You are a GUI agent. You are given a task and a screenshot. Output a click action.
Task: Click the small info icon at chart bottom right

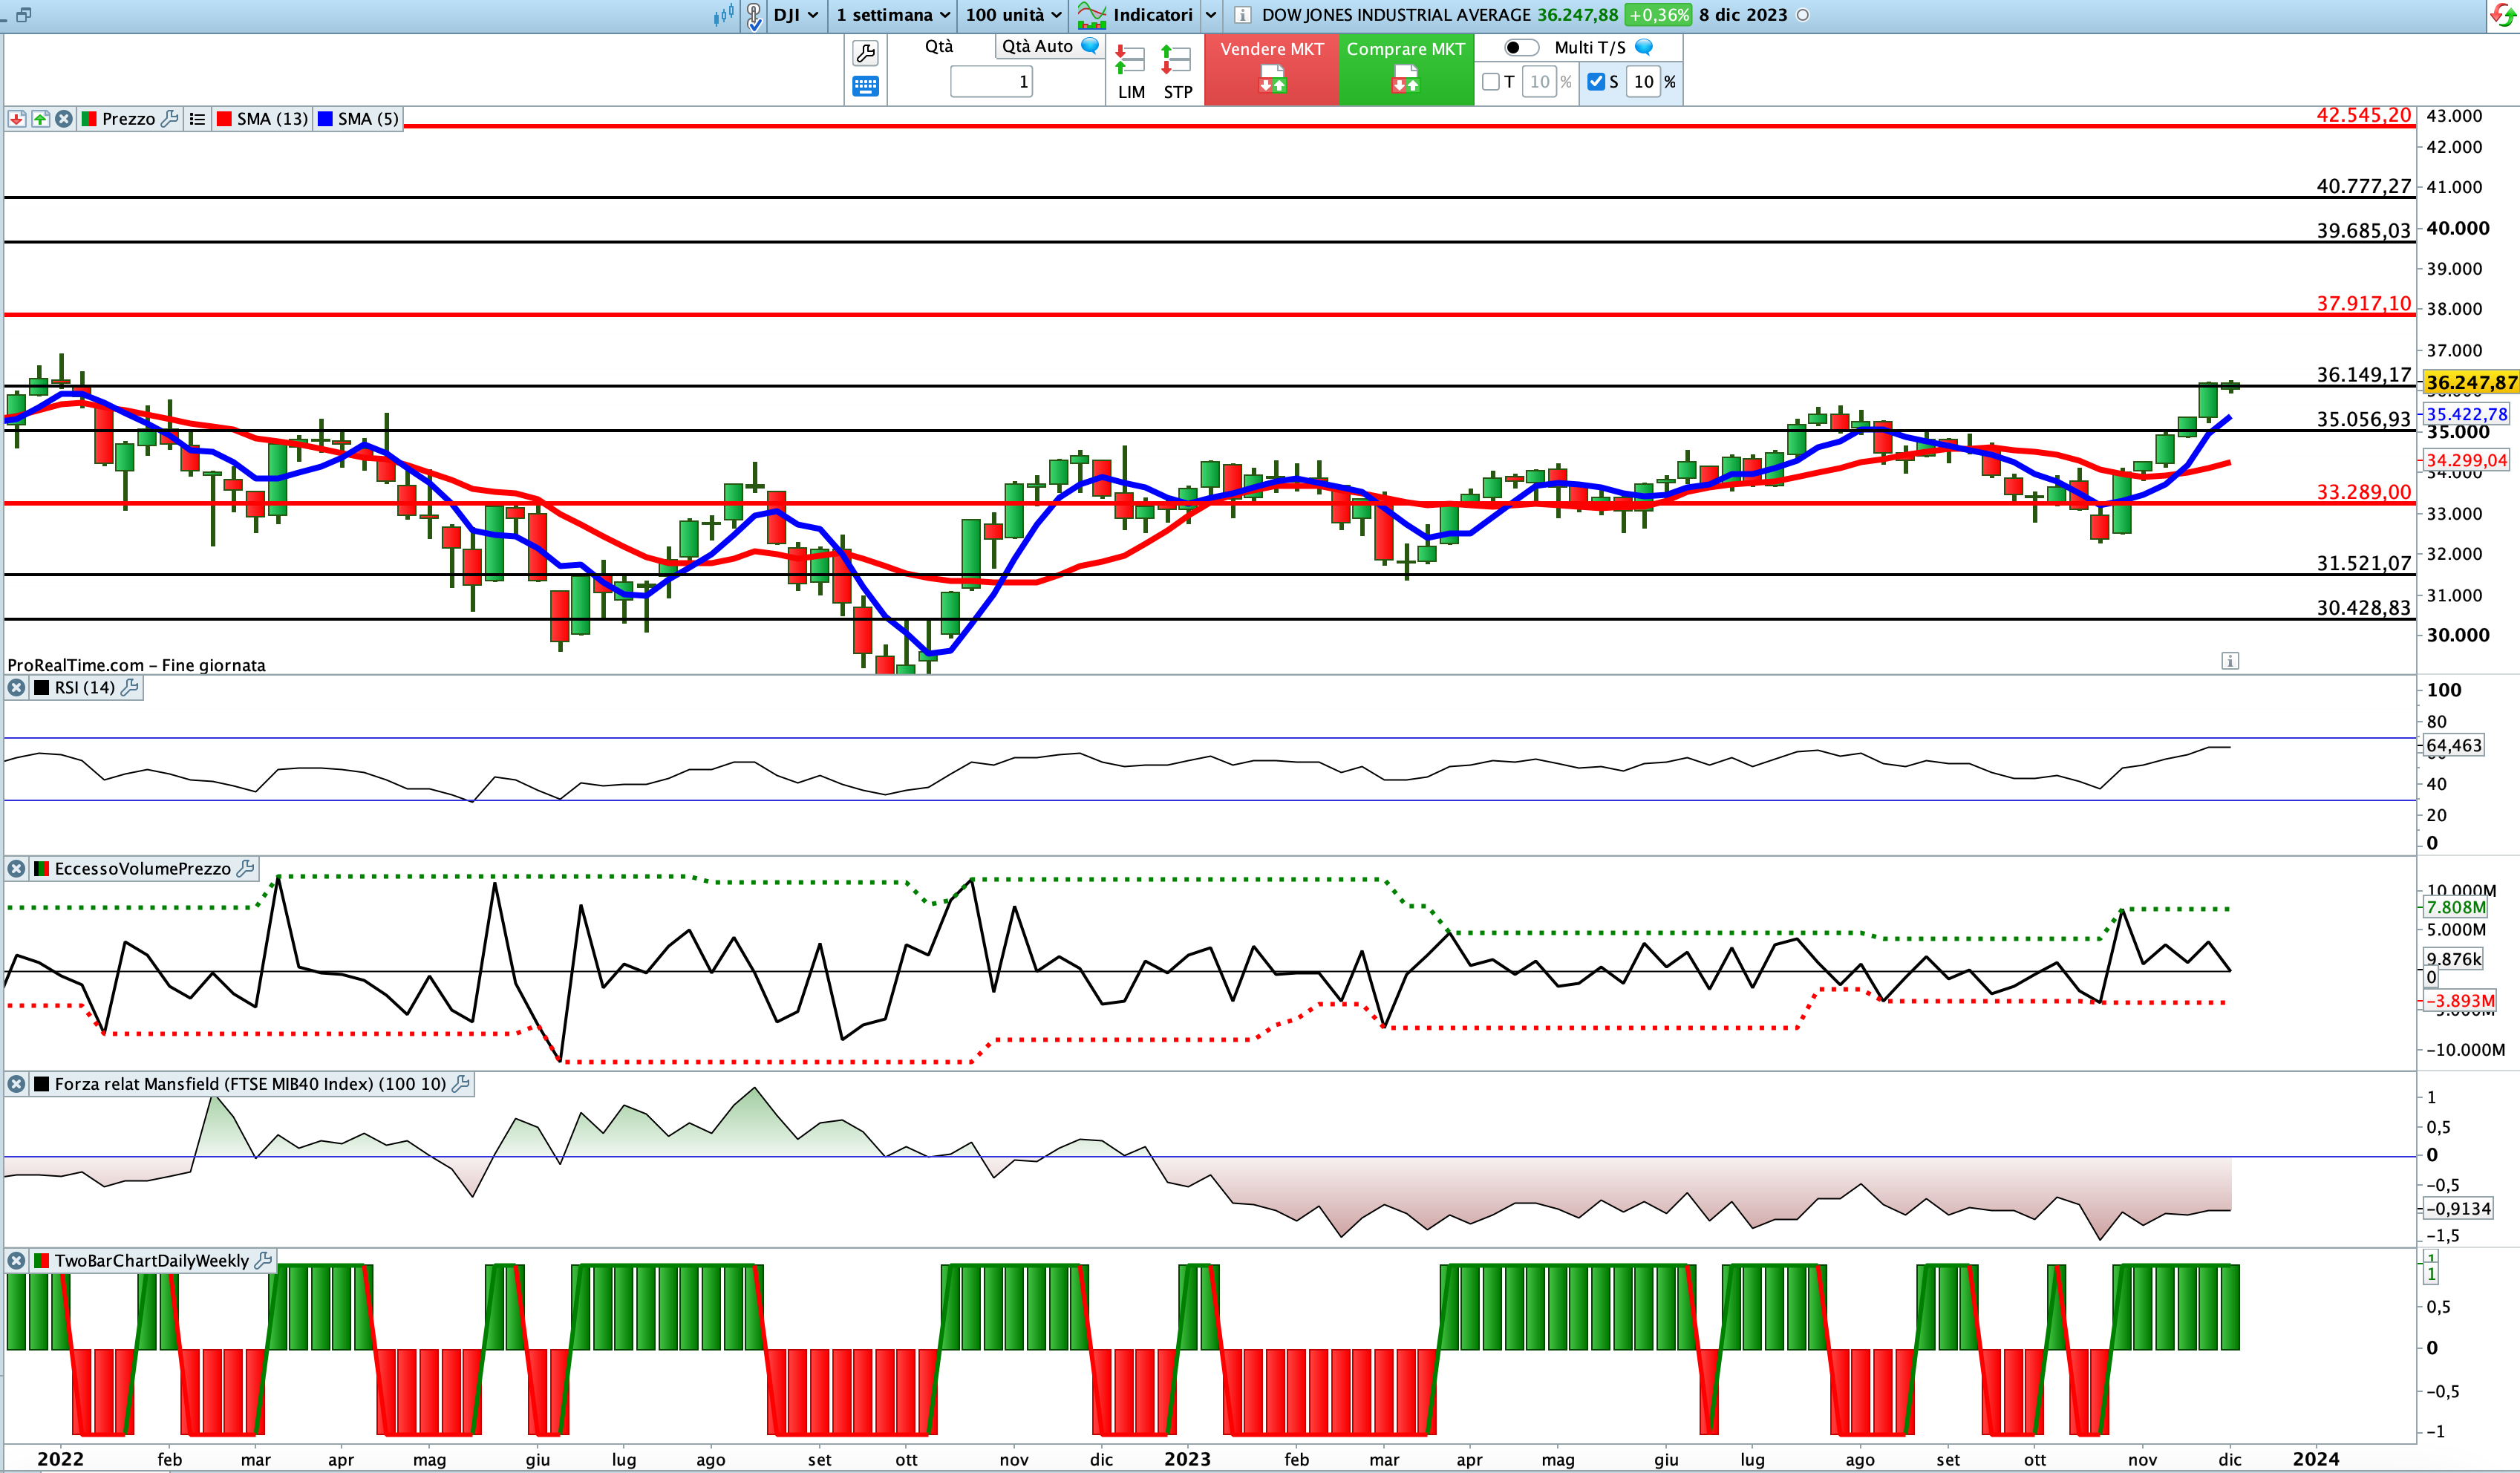pos(2230,660)
